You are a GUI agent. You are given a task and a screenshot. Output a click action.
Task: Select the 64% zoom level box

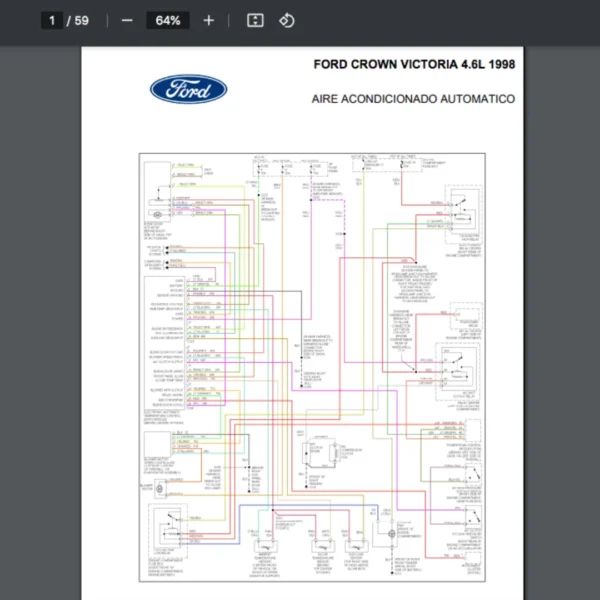[167, 20]
